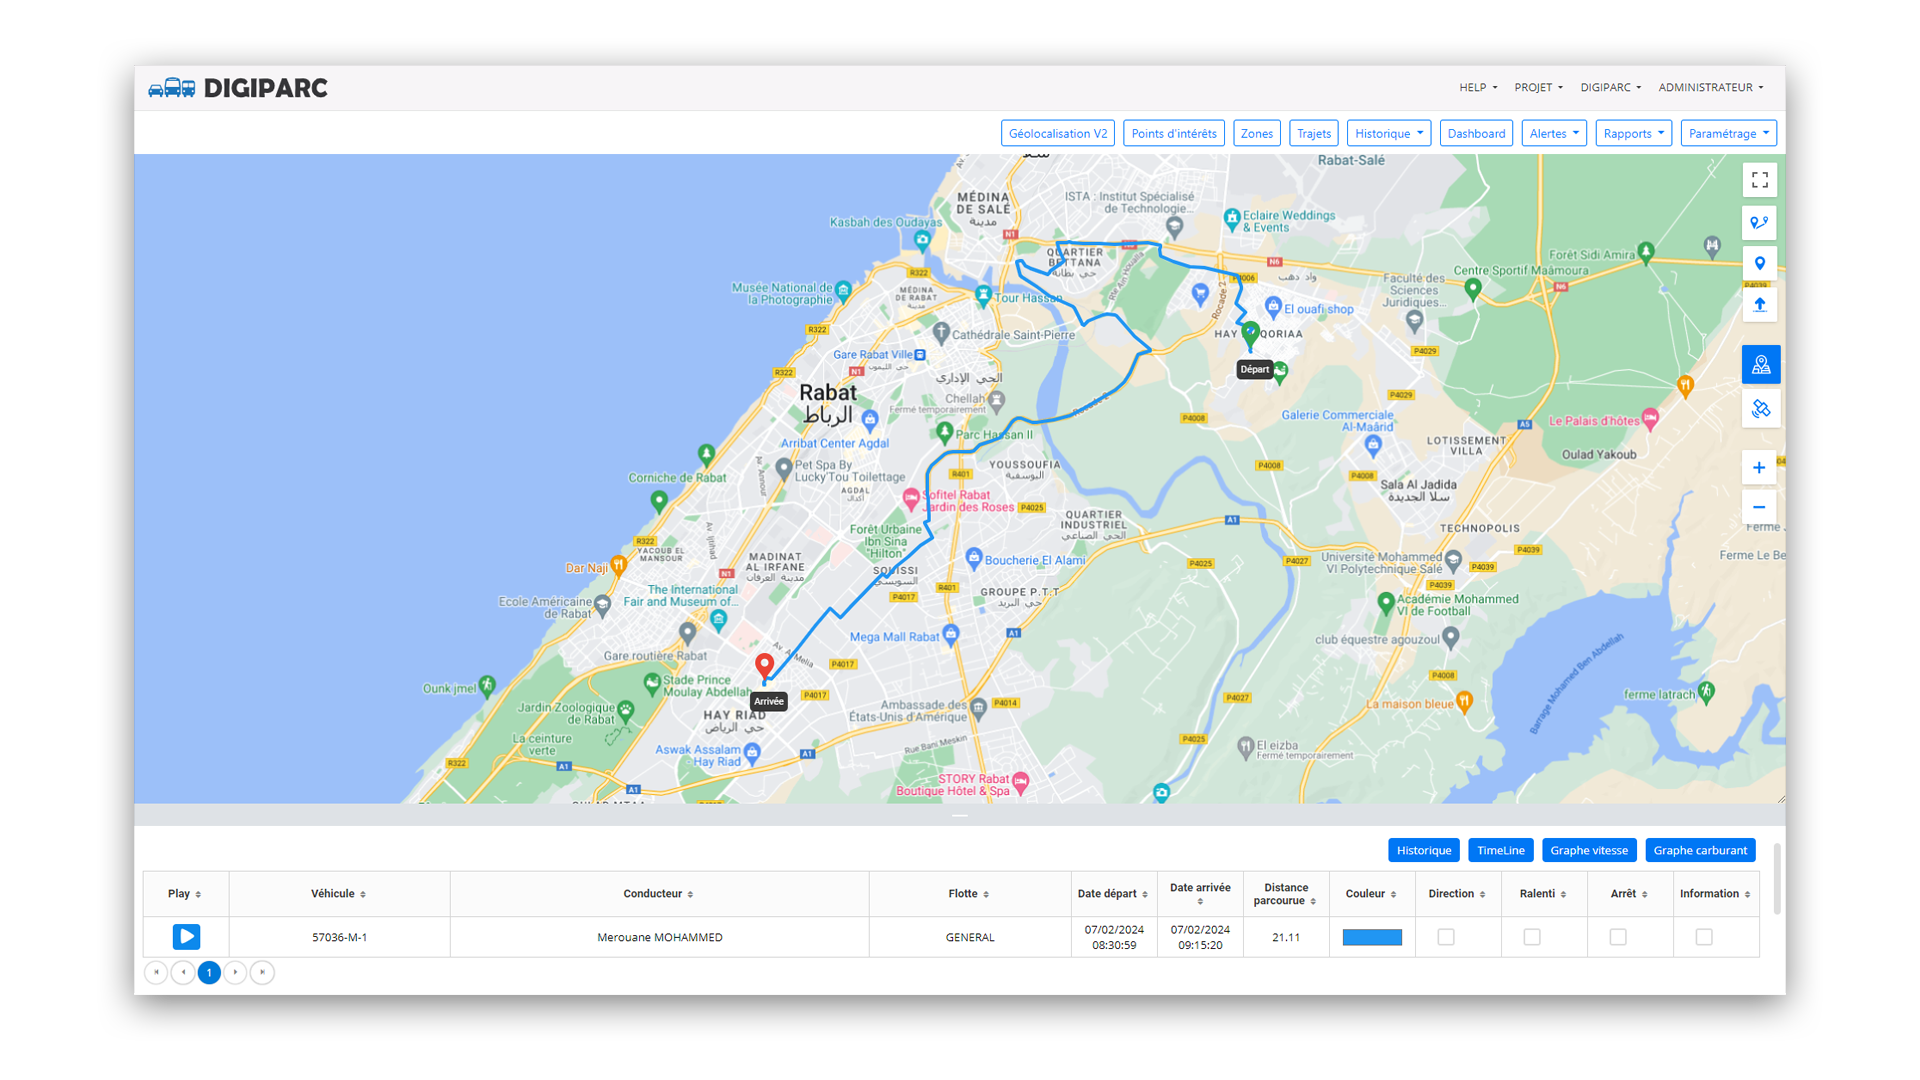This screenshot has width=1920, height=1080.
Task: Click the TimeLine button
Action: (x=1501, y=850)
